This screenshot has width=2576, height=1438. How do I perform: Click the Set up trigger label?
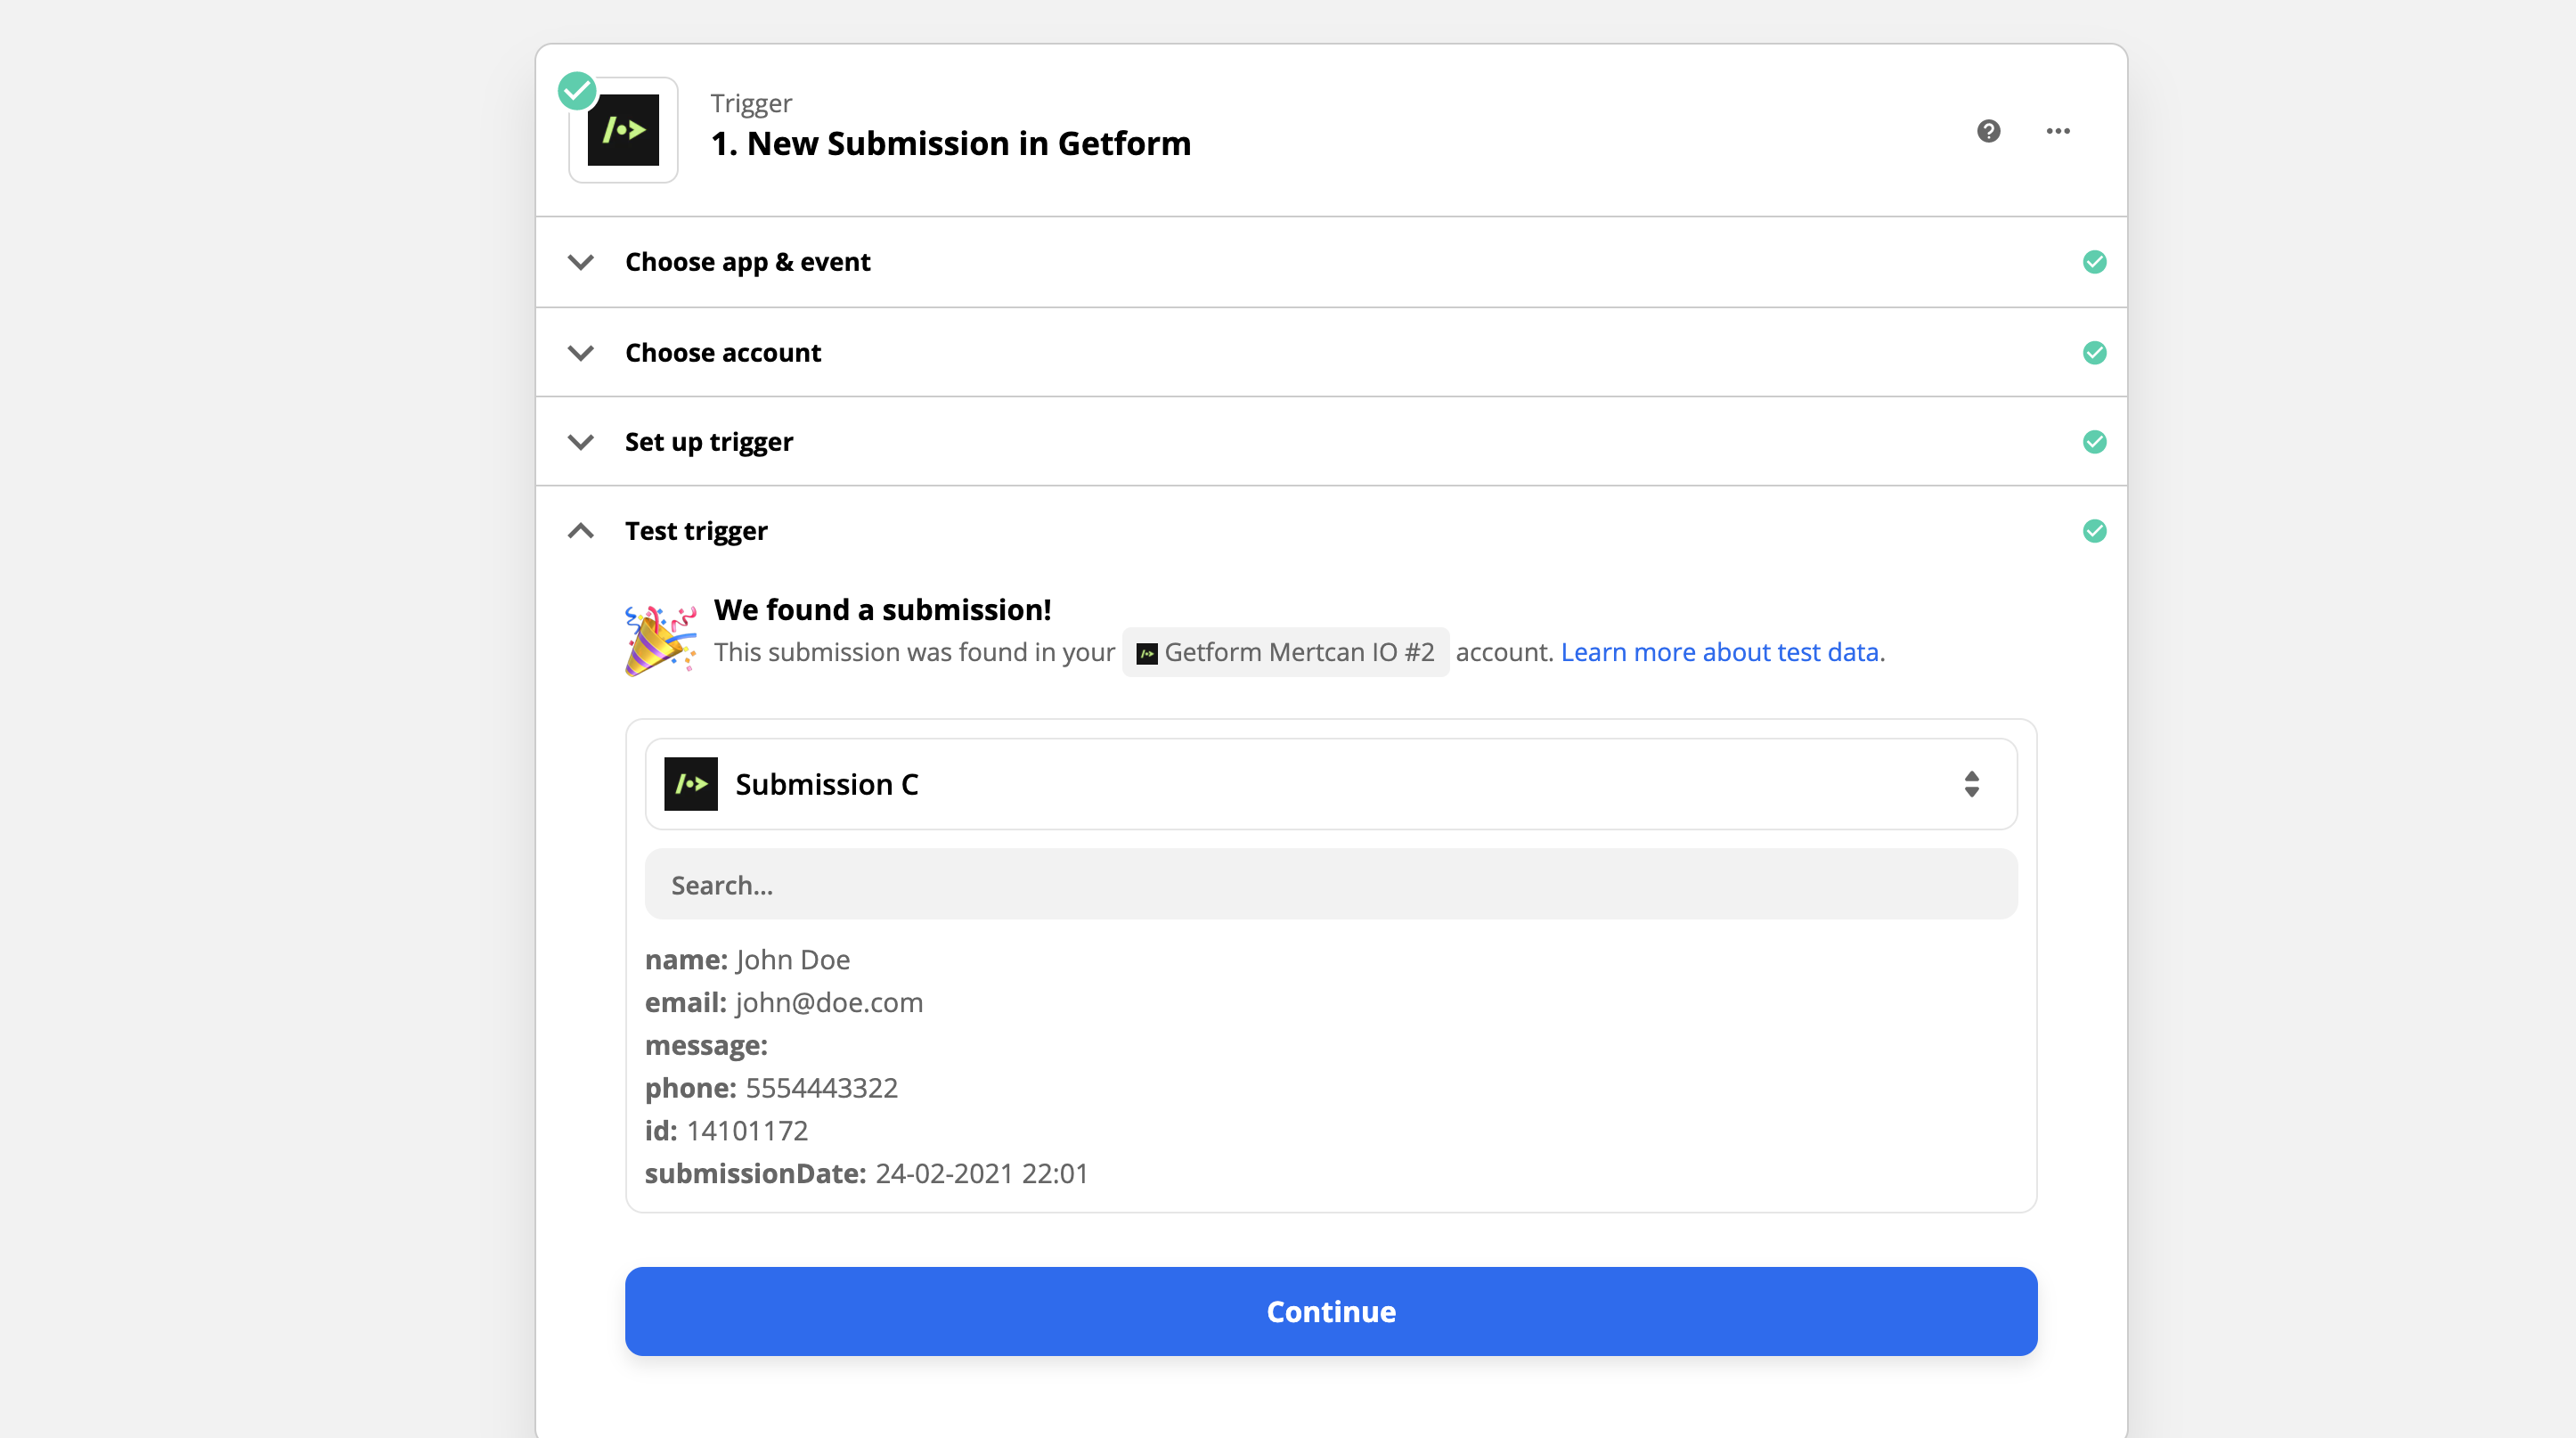pyautogui.click(x=709, y=442)
